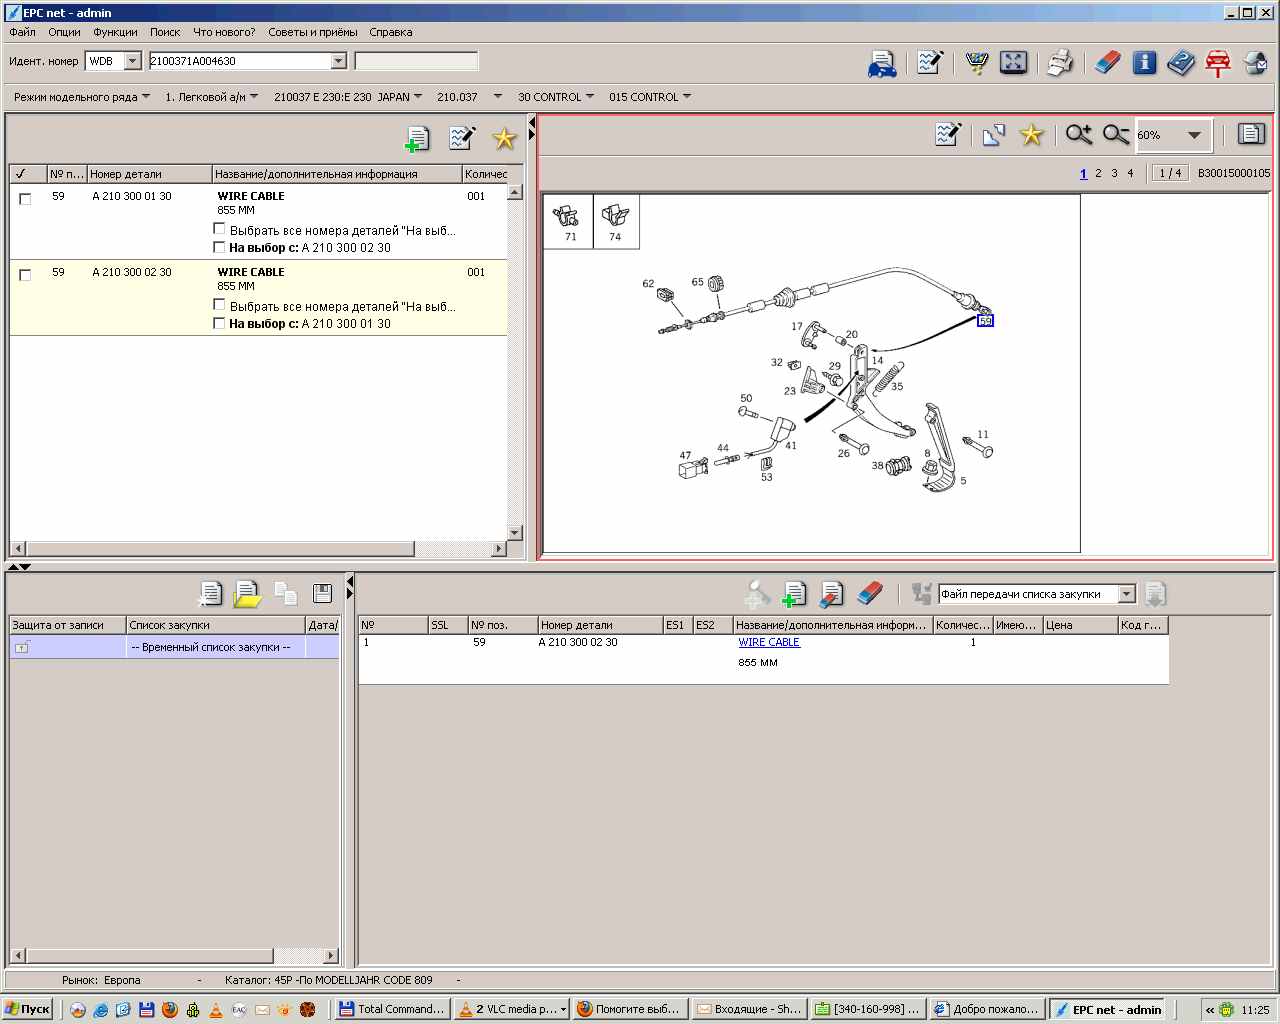Screen dimensions: 1280x1024
Task: Click the zoom out magnifier icon
Action: pyautogui.click(x=1115, y=135)
